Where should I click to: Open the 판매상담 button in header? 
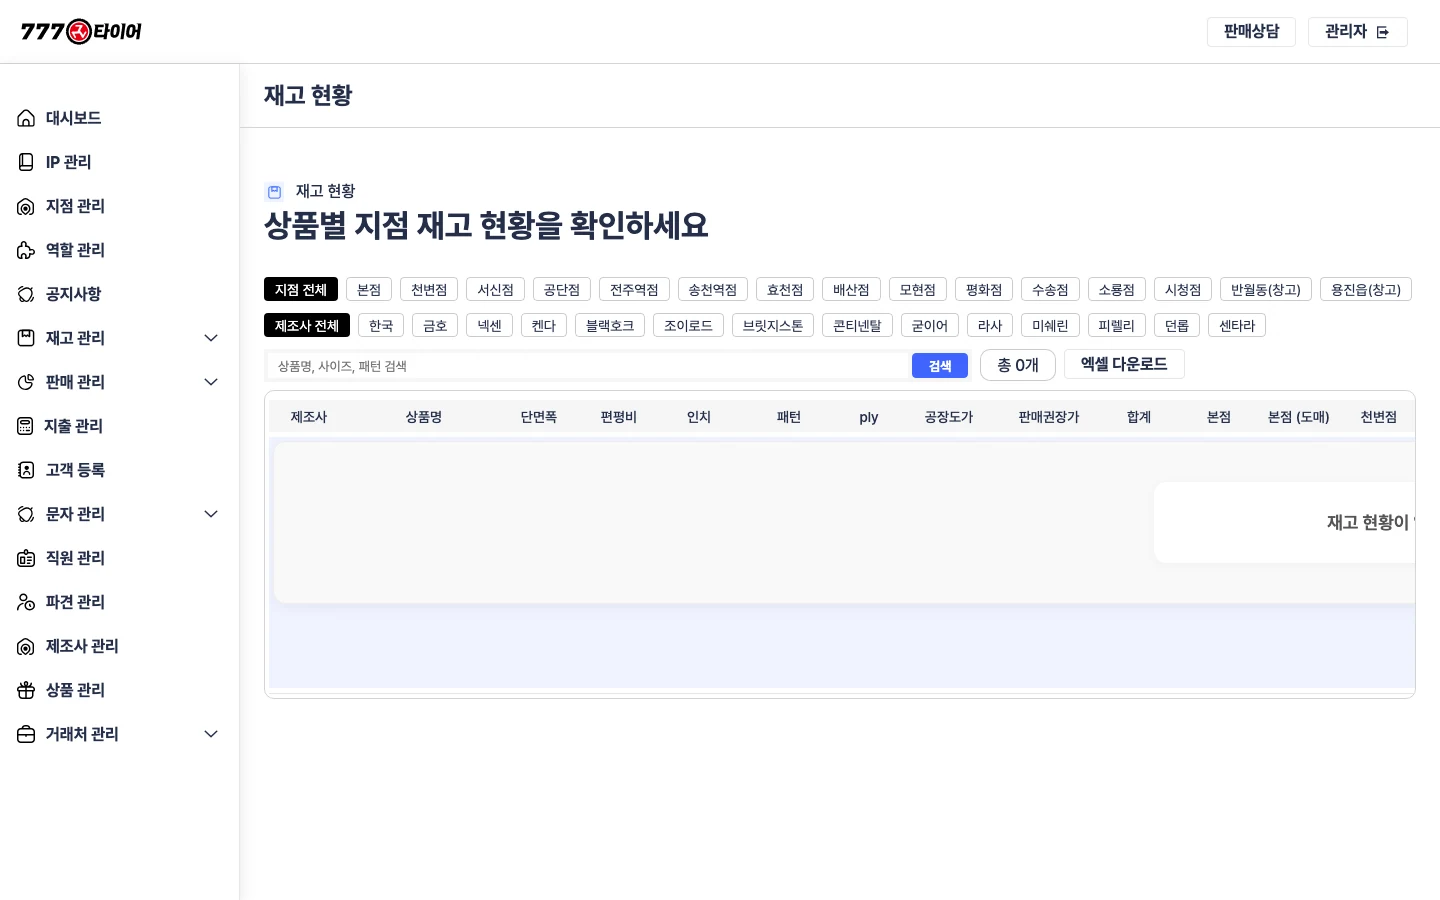click(1251, 32)
